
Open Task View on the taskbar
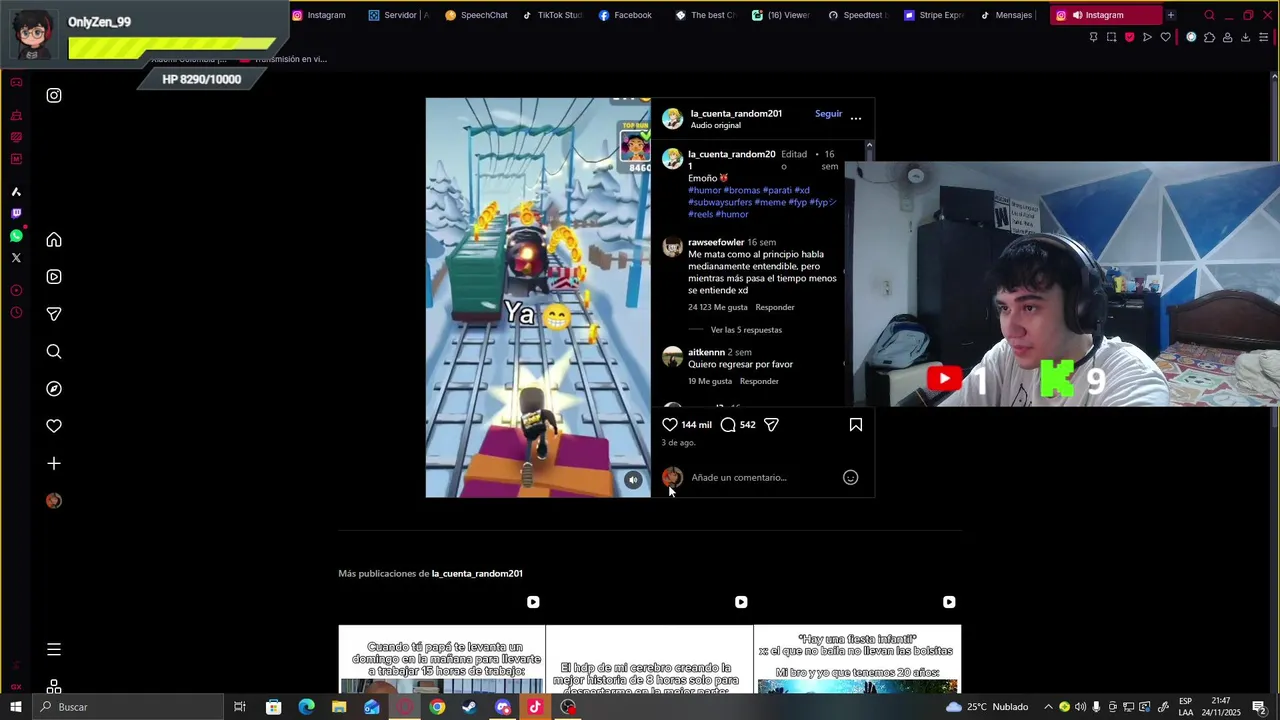coord(240,707)
